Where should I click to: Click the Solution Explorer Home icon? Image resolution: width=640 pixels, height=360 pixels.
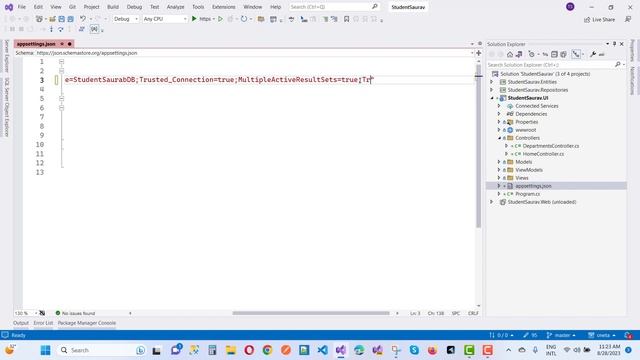coord(510,54)
